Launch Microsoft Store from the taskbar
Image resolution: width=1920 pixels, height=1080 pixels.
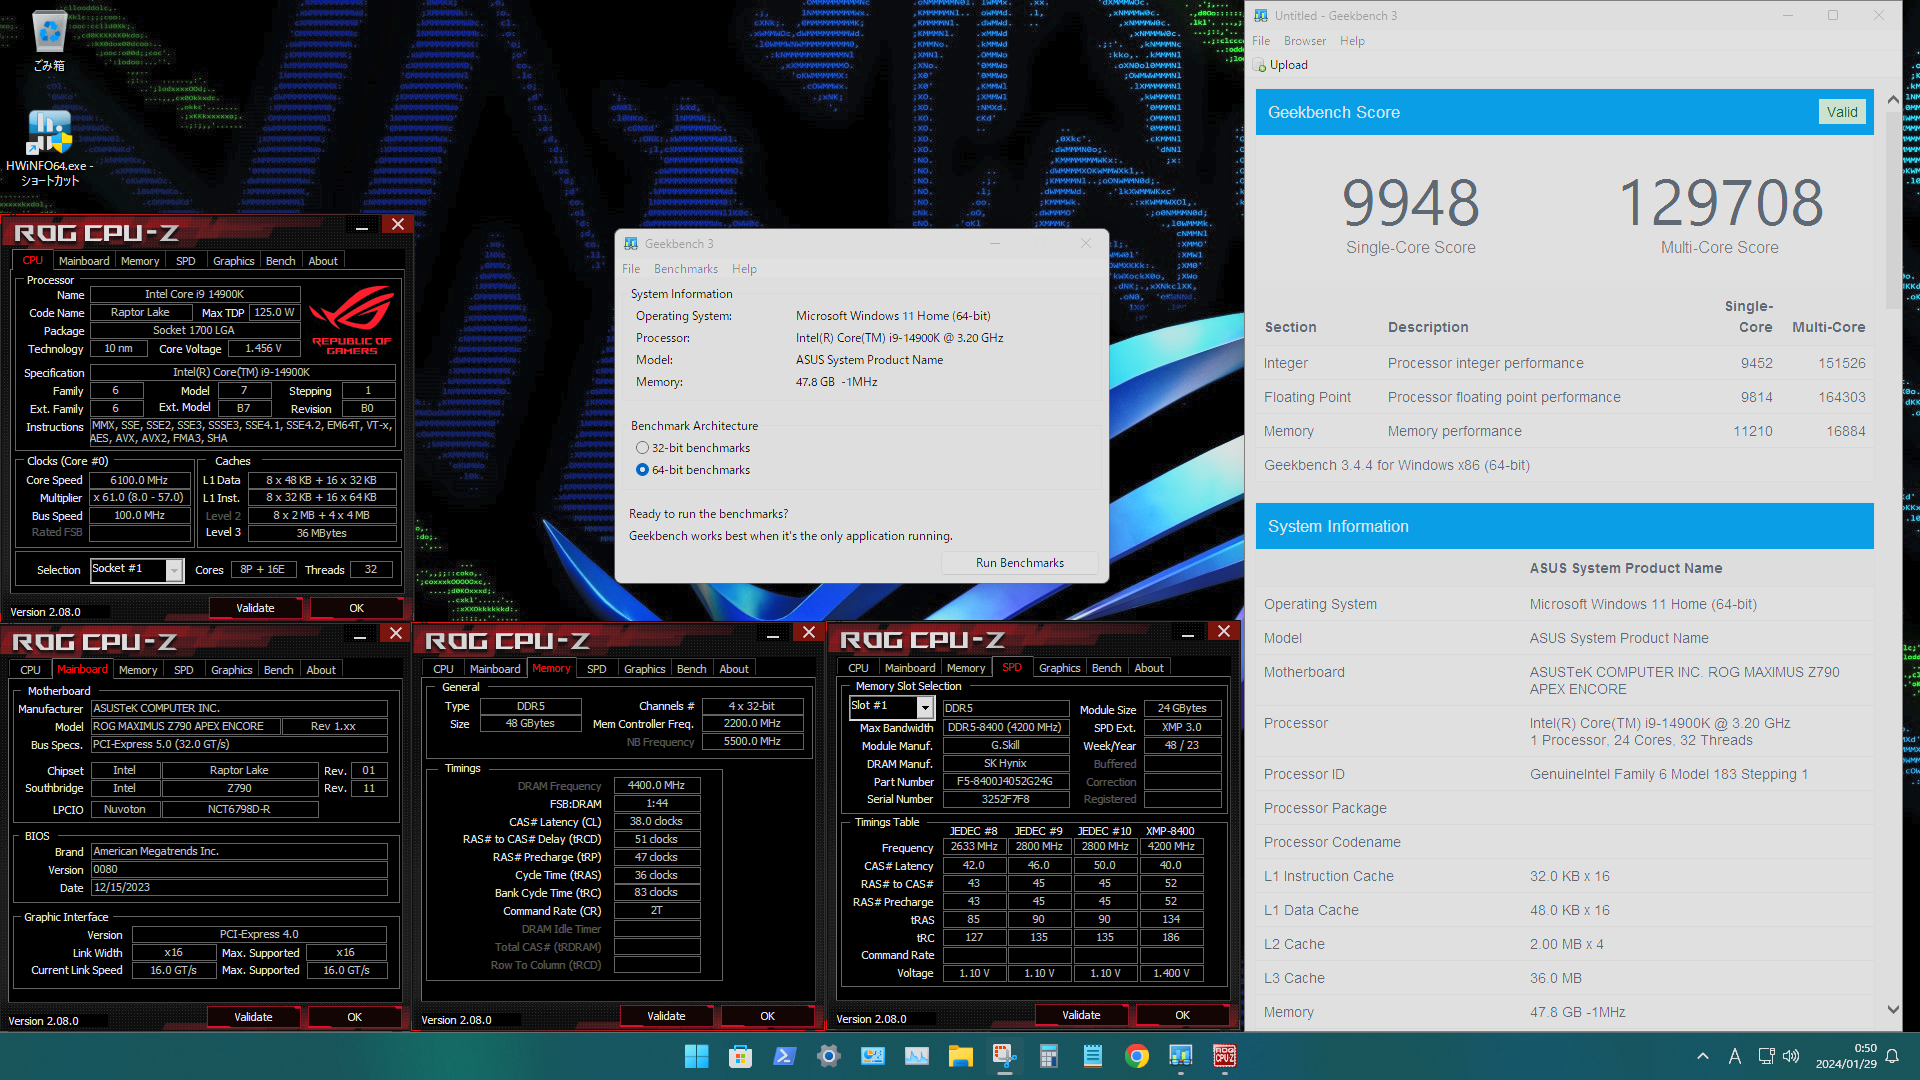point(740,1056)
